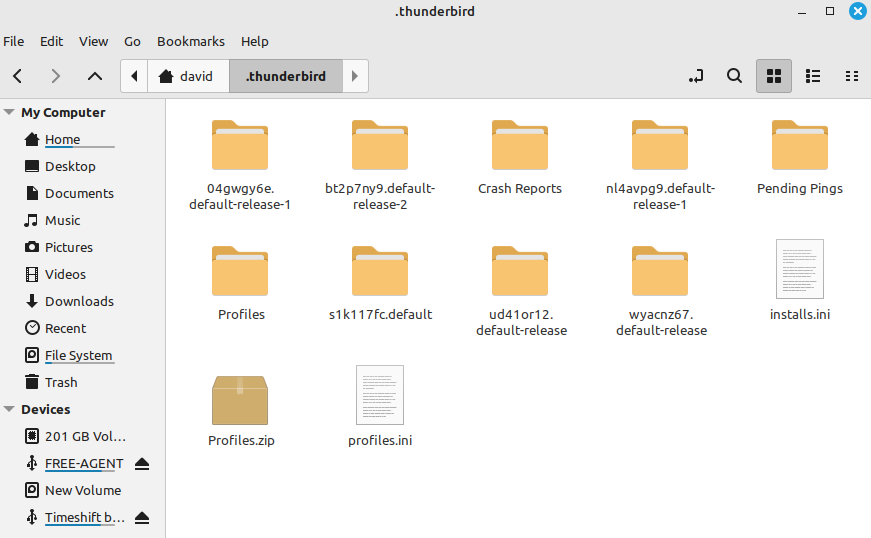The width and height of the screenshot is (871, 538).
Task: Open the search tool
Action: pos(734,76)
